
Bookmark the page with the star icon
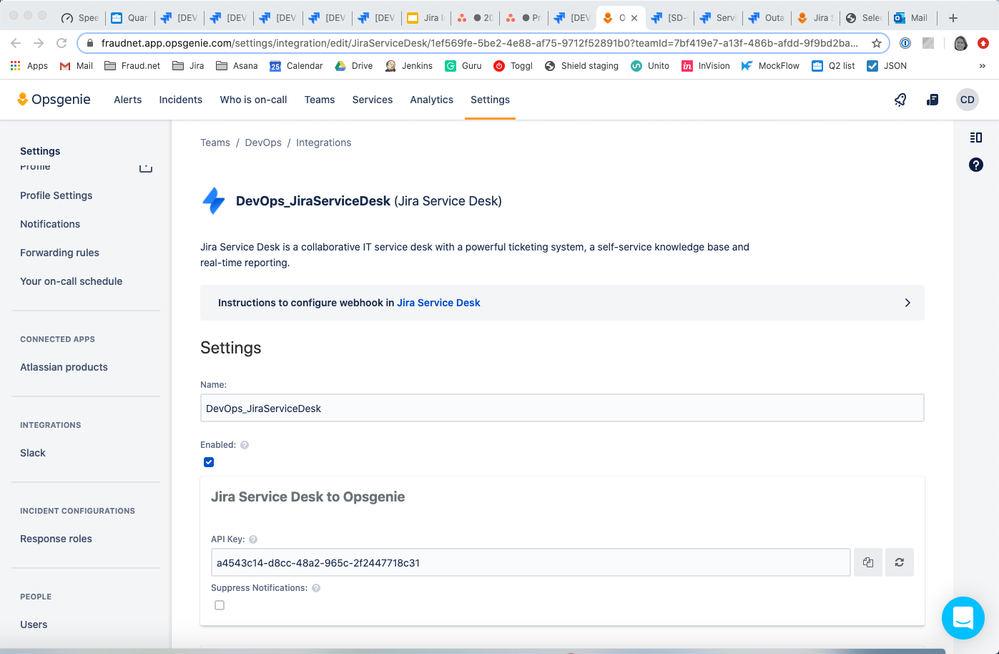point(877,43)
